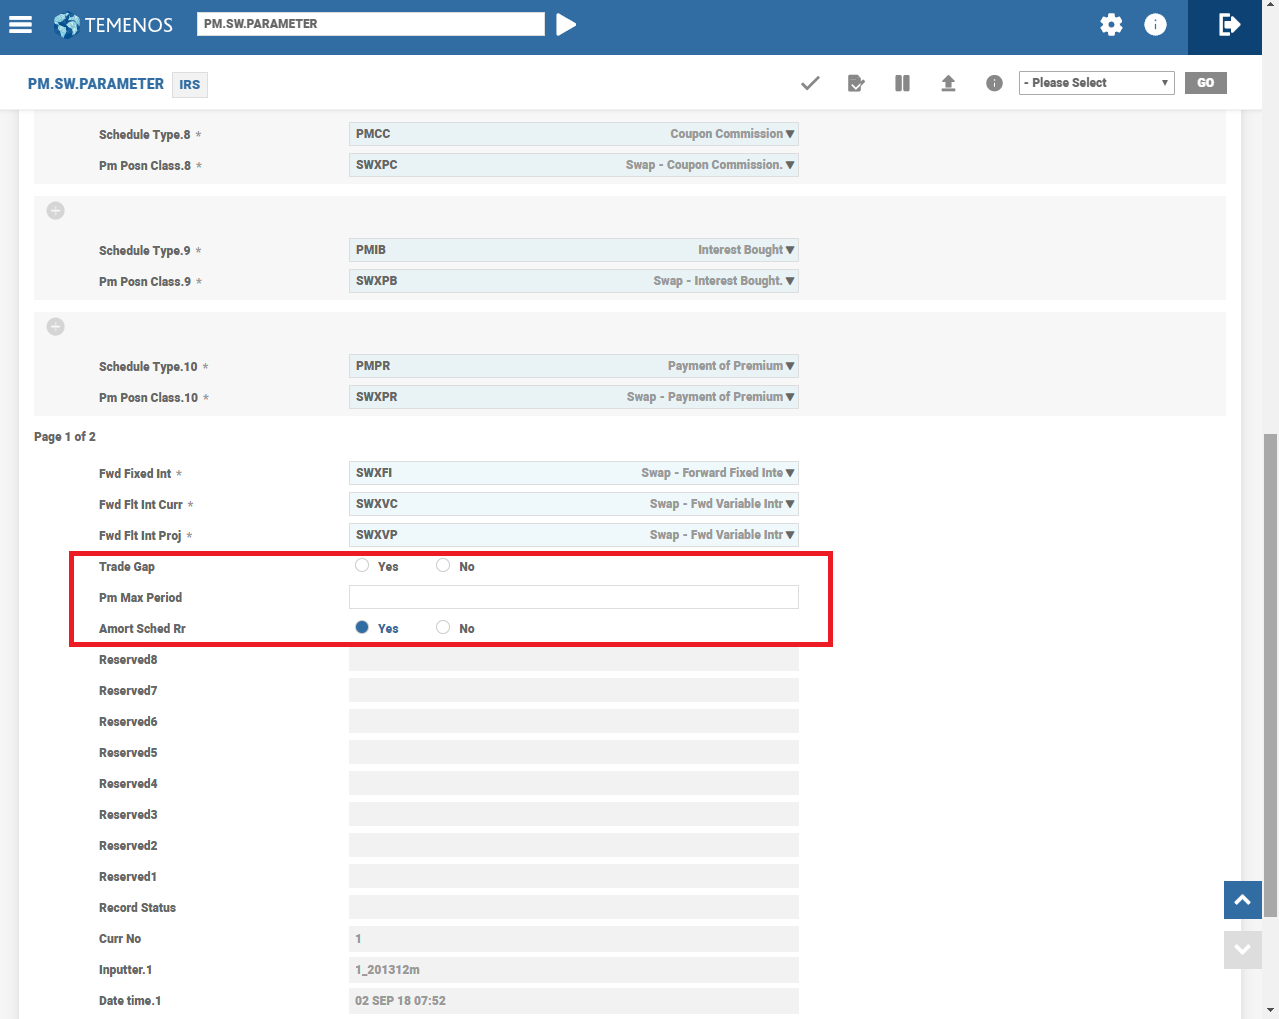Set Amort Sched Rr to No

(443, 628)
